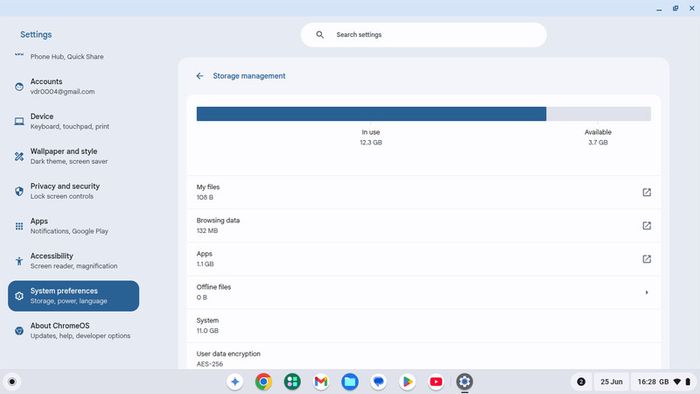Click the Available 3.7 GB label
Viewport: 700px width, 394px height.
coord(598,137)
